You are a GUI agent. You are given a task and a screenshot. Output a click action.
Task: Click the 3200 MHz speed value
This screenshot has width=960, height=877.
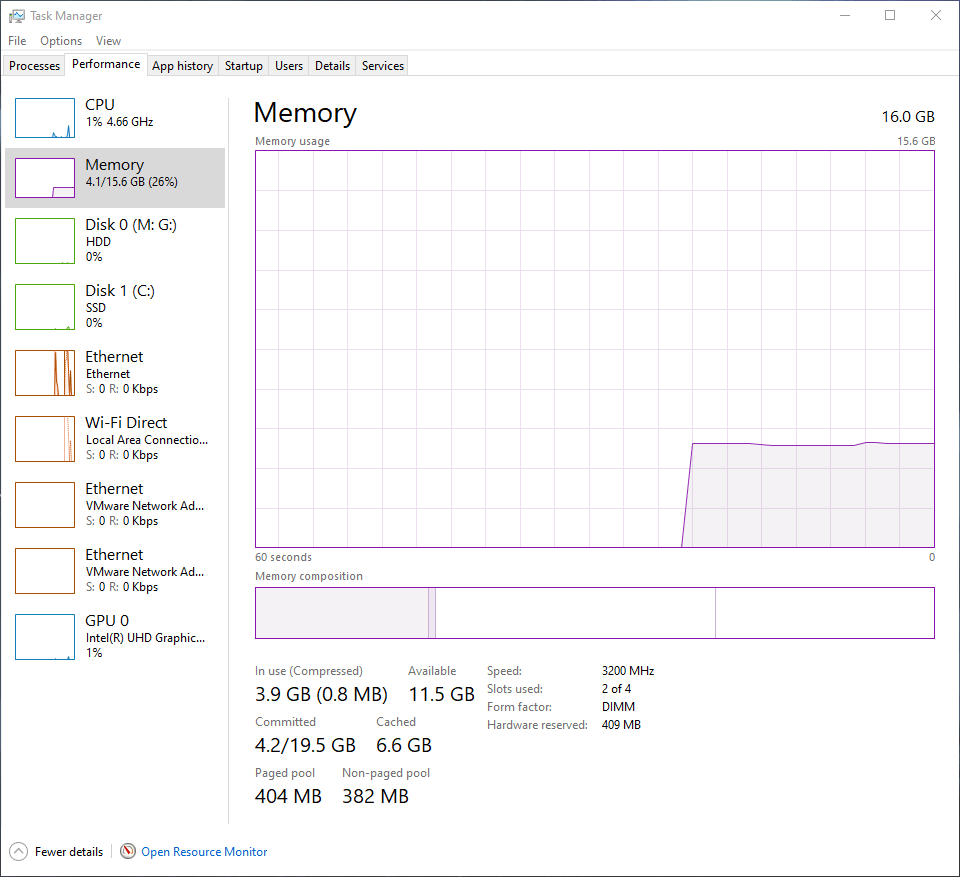(628, 671)
